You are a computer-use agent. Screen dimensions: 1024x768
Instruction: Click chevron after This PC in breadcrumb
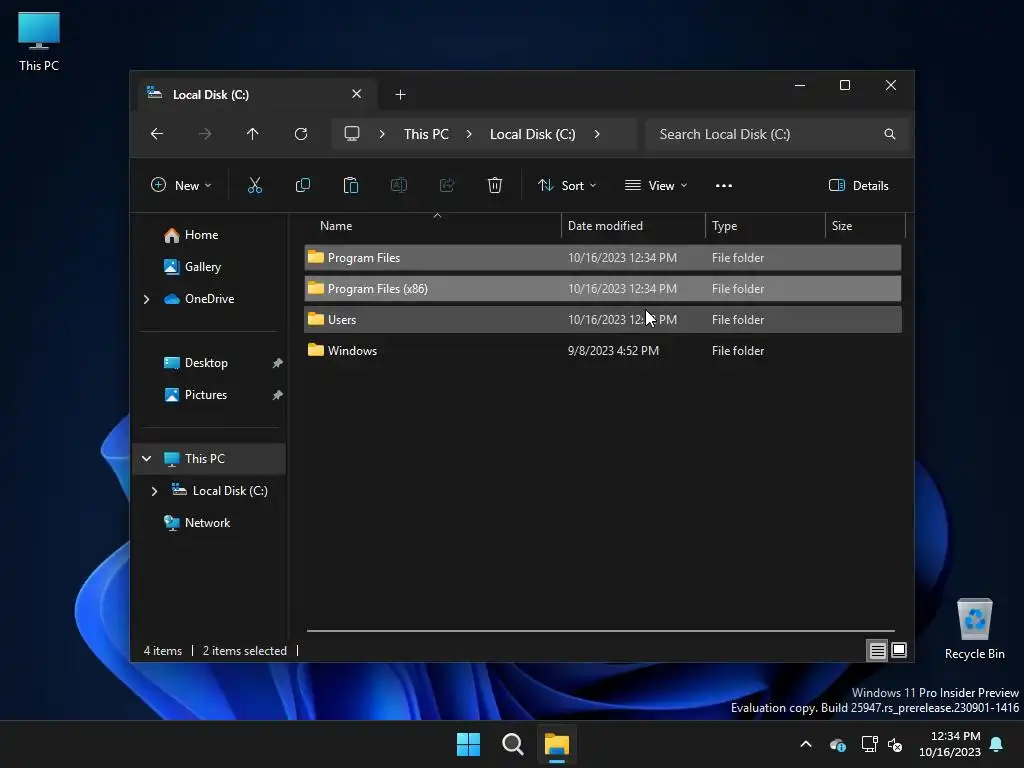click(x=469, y=134)
